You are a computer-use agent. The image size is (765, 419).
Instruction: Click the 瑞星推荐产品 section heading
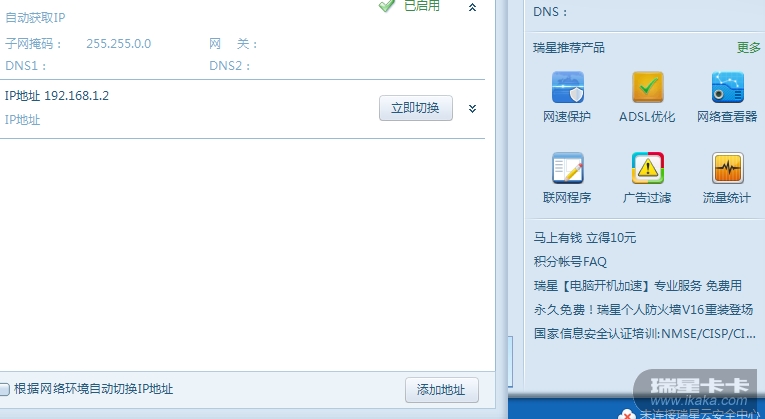point(569,47)
